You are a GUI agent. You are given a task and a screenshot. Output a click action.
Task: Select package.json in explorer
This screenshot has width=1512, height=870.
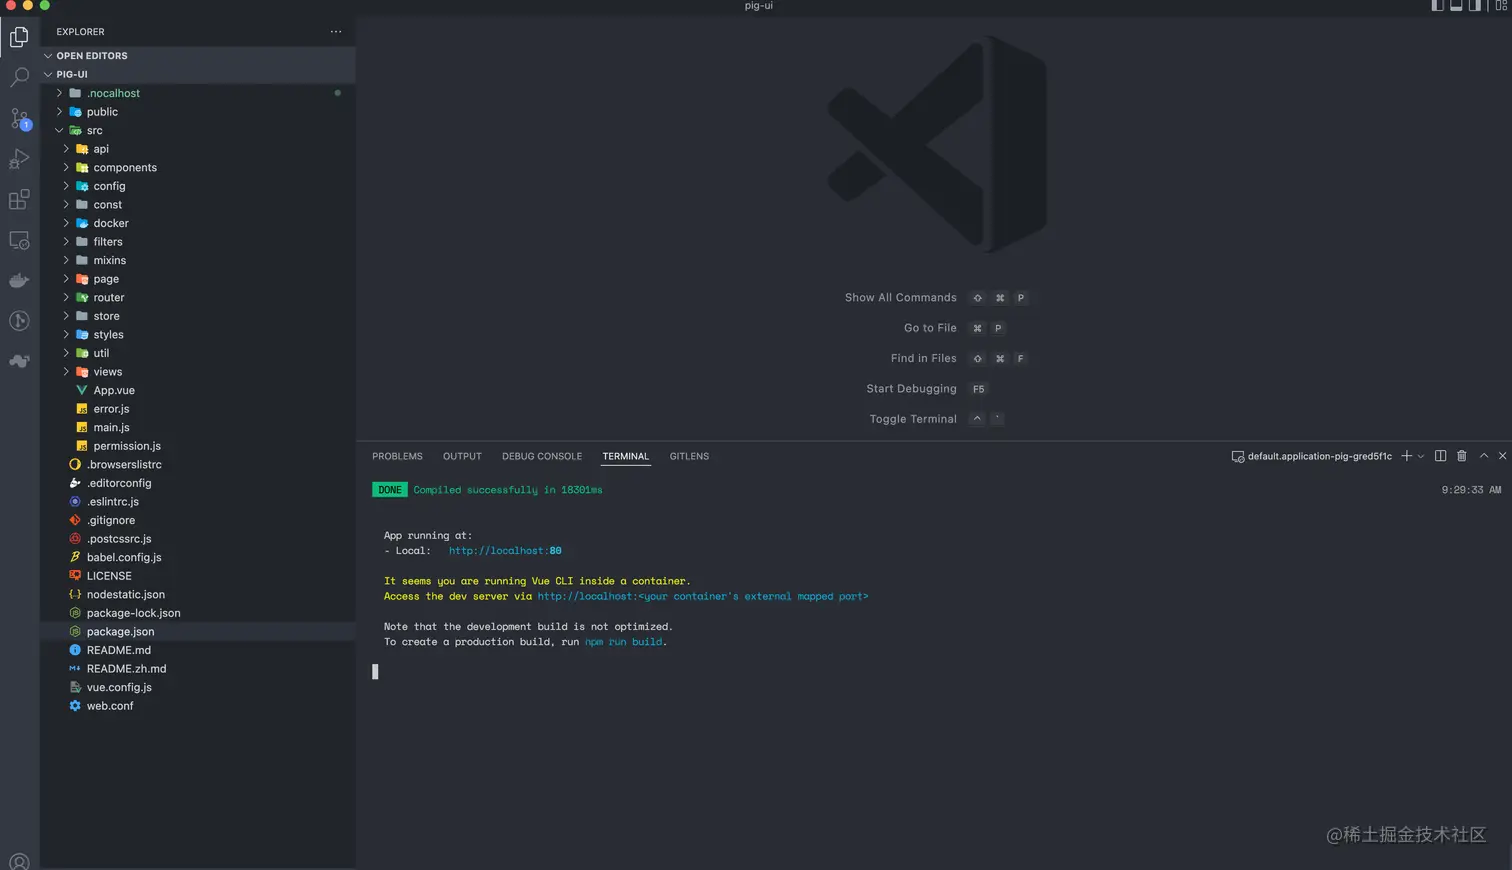click(198, 632)
